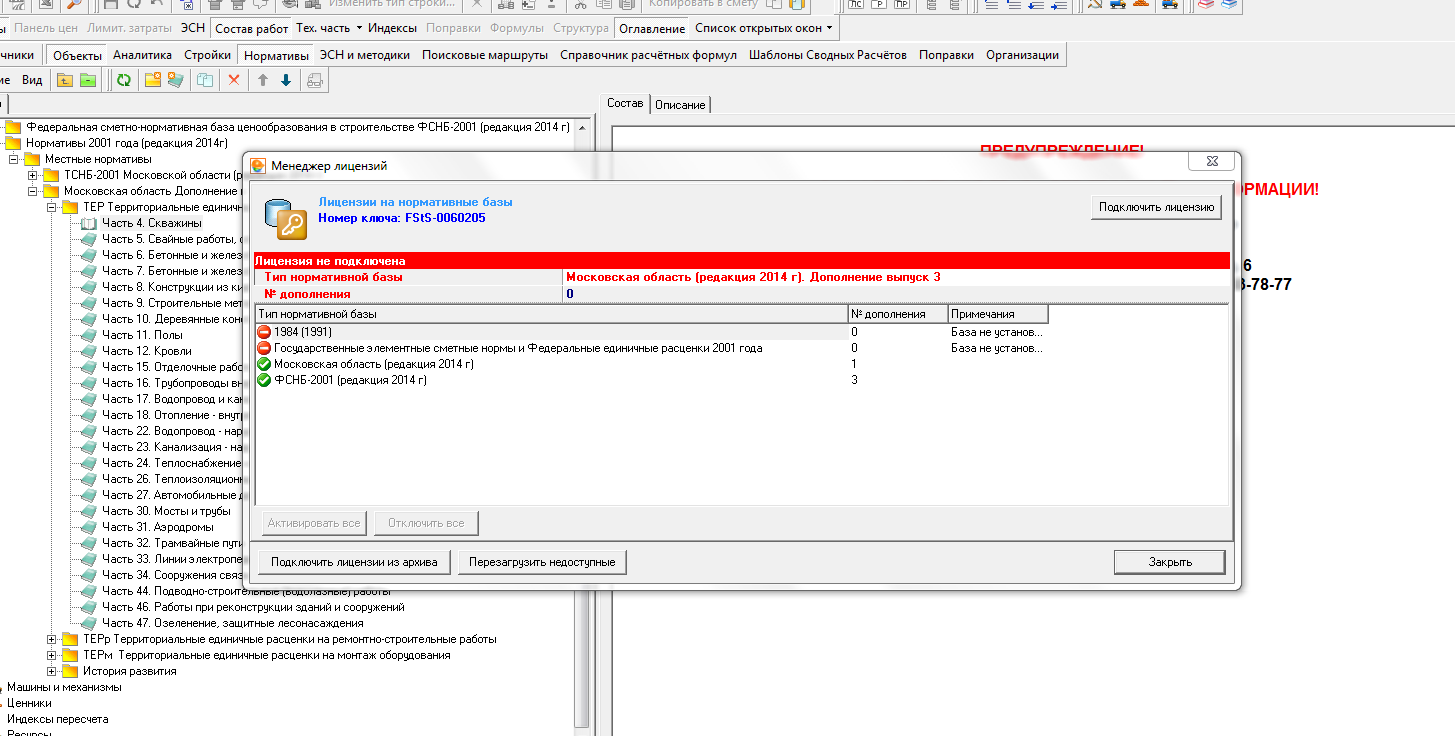Click the red stop icon beside 1984 (1991)
Screen dimensions: 1455x736
click(x=264, y=332)
